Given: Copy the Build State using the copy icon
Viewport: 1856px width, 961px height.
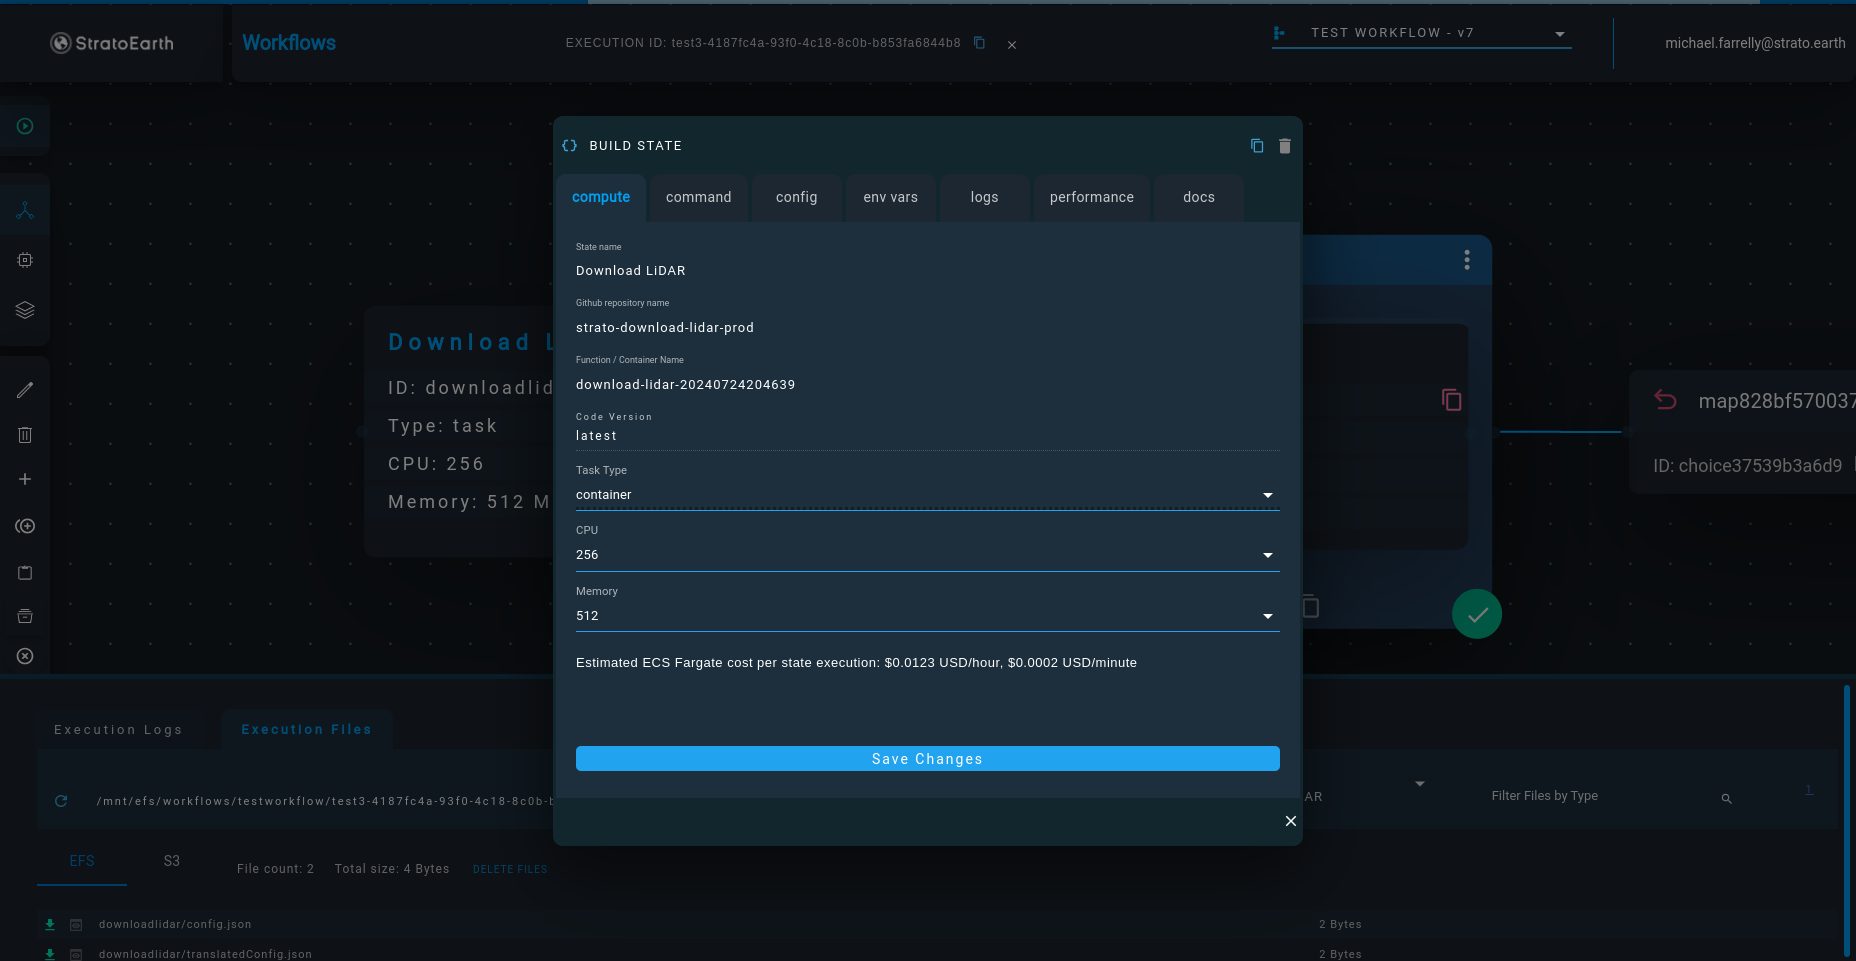Looking at the screenshot, I should [x=1257, y=146].
